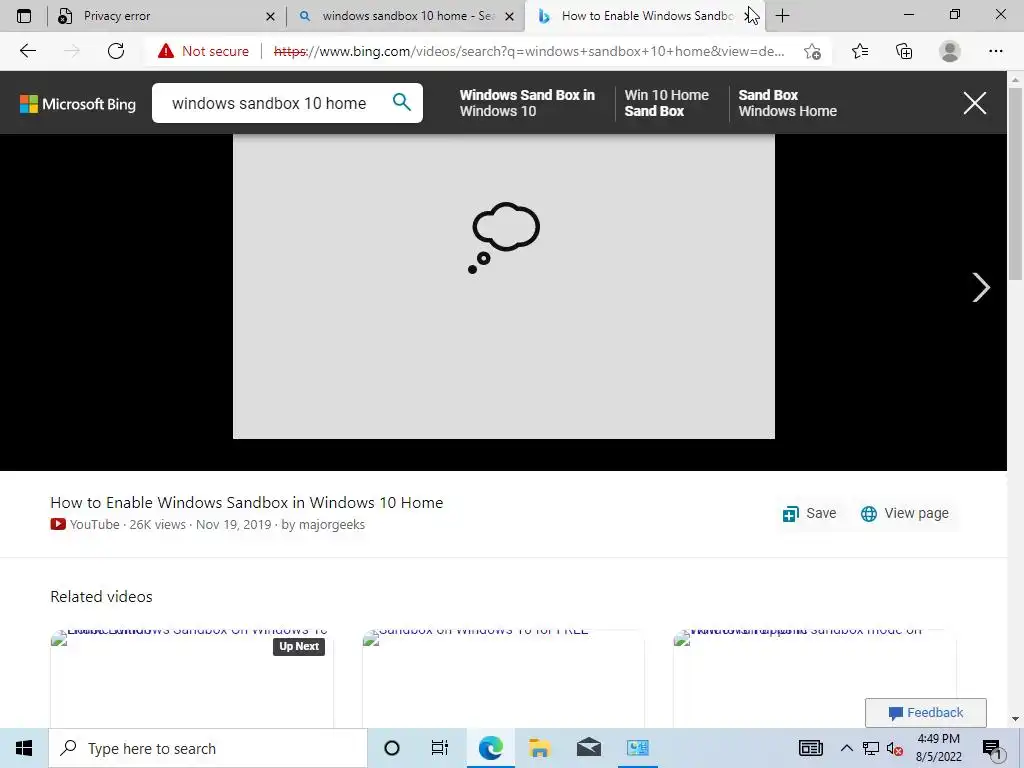
Task: Open the Sandbox on Windows 10 for FREE thumbnail
Action: coord(503,679)
